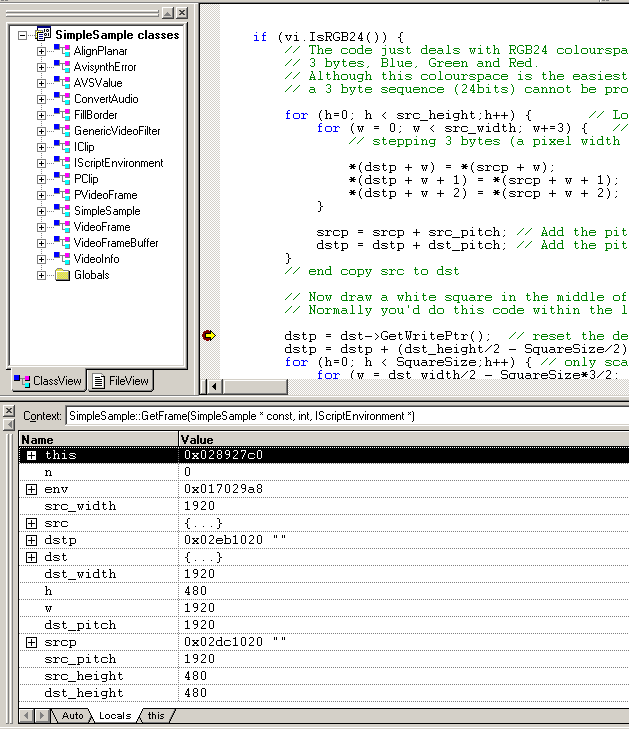Viewport: 629px width, 729px height.
Task: Expand the GenericVideoFilter class node
Action: point(41,131)
